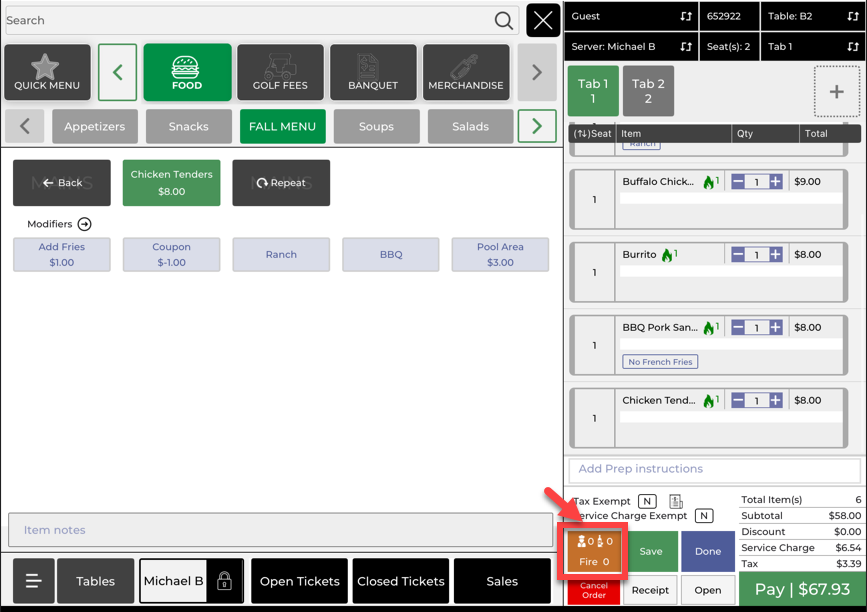Click the search magnifier icon
The image size is (867, 612).
504,20
